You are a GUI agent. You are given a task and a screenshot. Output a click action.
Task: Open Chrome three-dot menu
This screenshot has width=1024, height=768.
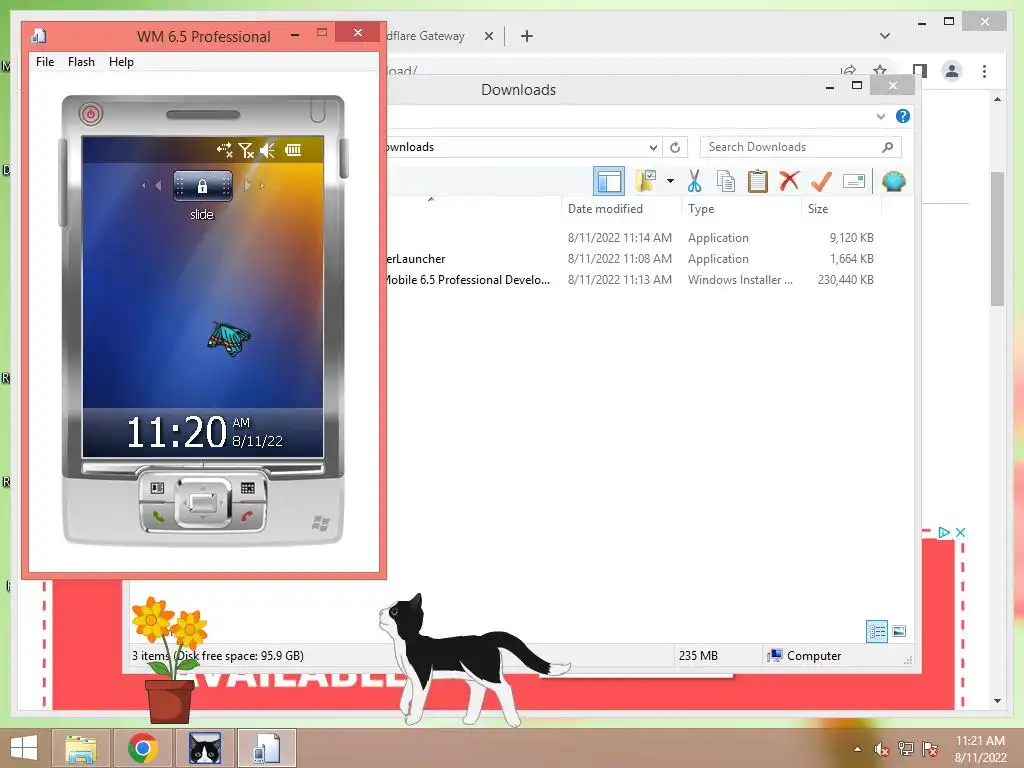click(984, 71)
